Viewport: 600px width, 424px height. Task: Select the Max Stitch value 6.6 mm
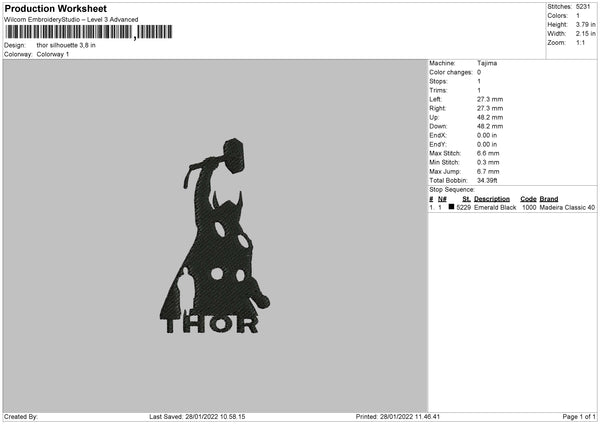click(488, 153)
